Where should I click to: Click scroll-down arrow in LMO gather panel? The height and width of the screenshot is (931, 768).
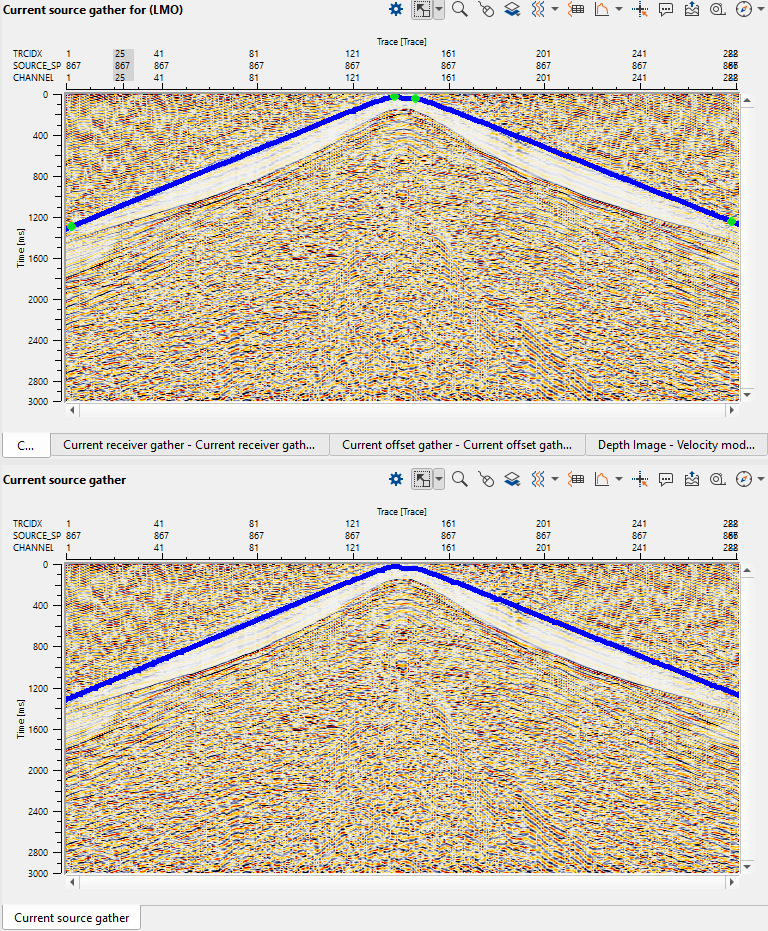tap(747, 395)
